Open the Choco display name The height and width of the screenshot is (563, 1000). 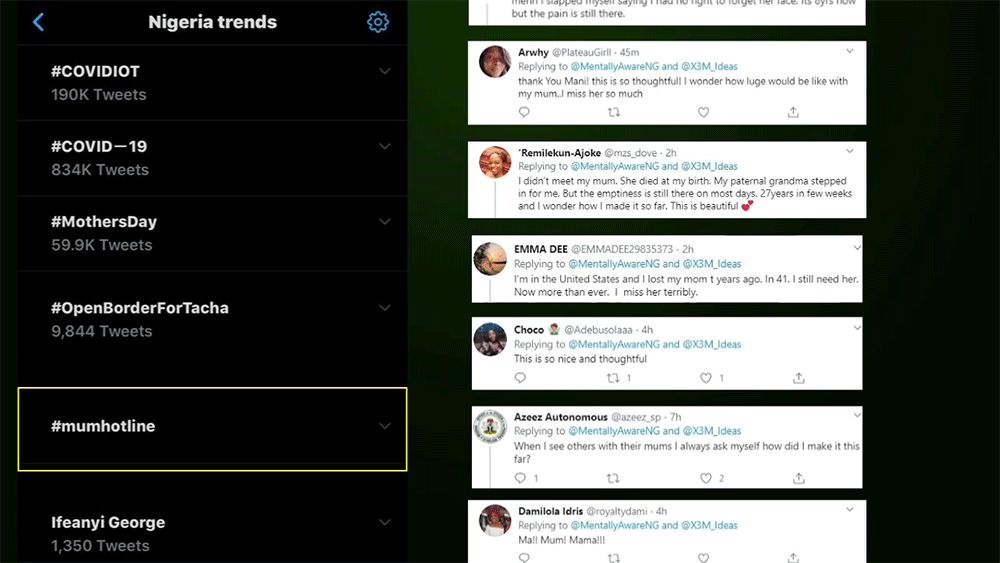529,330
